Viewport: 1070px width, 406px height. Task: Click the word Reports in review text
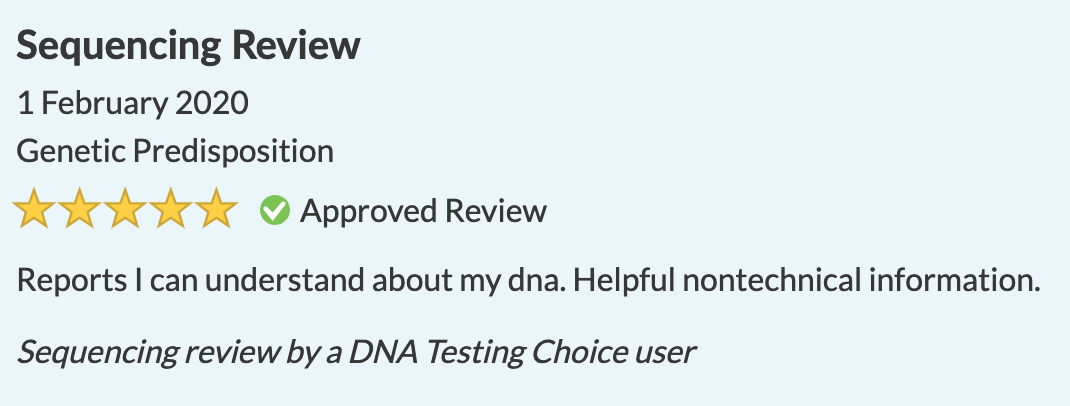[72, 280]
